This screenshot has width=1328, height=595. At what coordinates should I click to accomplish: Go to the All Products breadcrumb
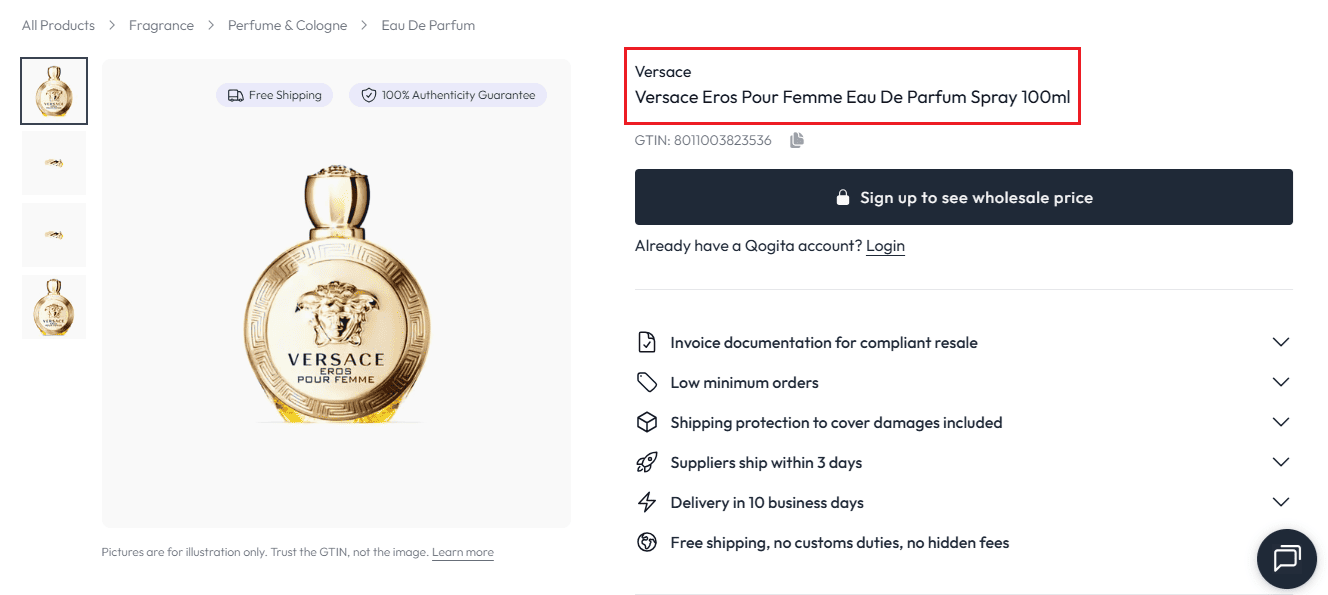(58, 25)
